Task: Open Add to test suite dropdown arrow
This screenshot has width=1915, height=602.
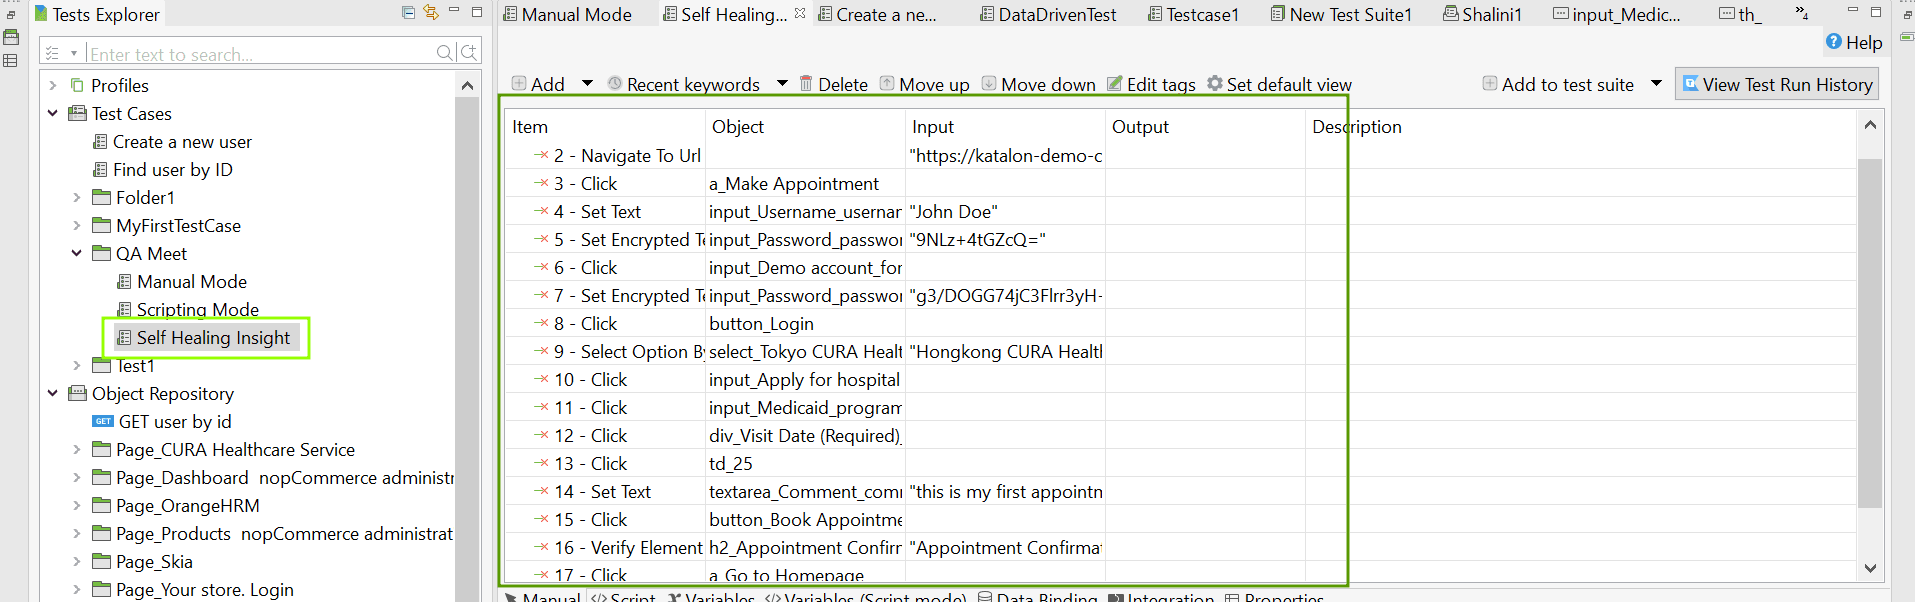Action: [1656, 83]
